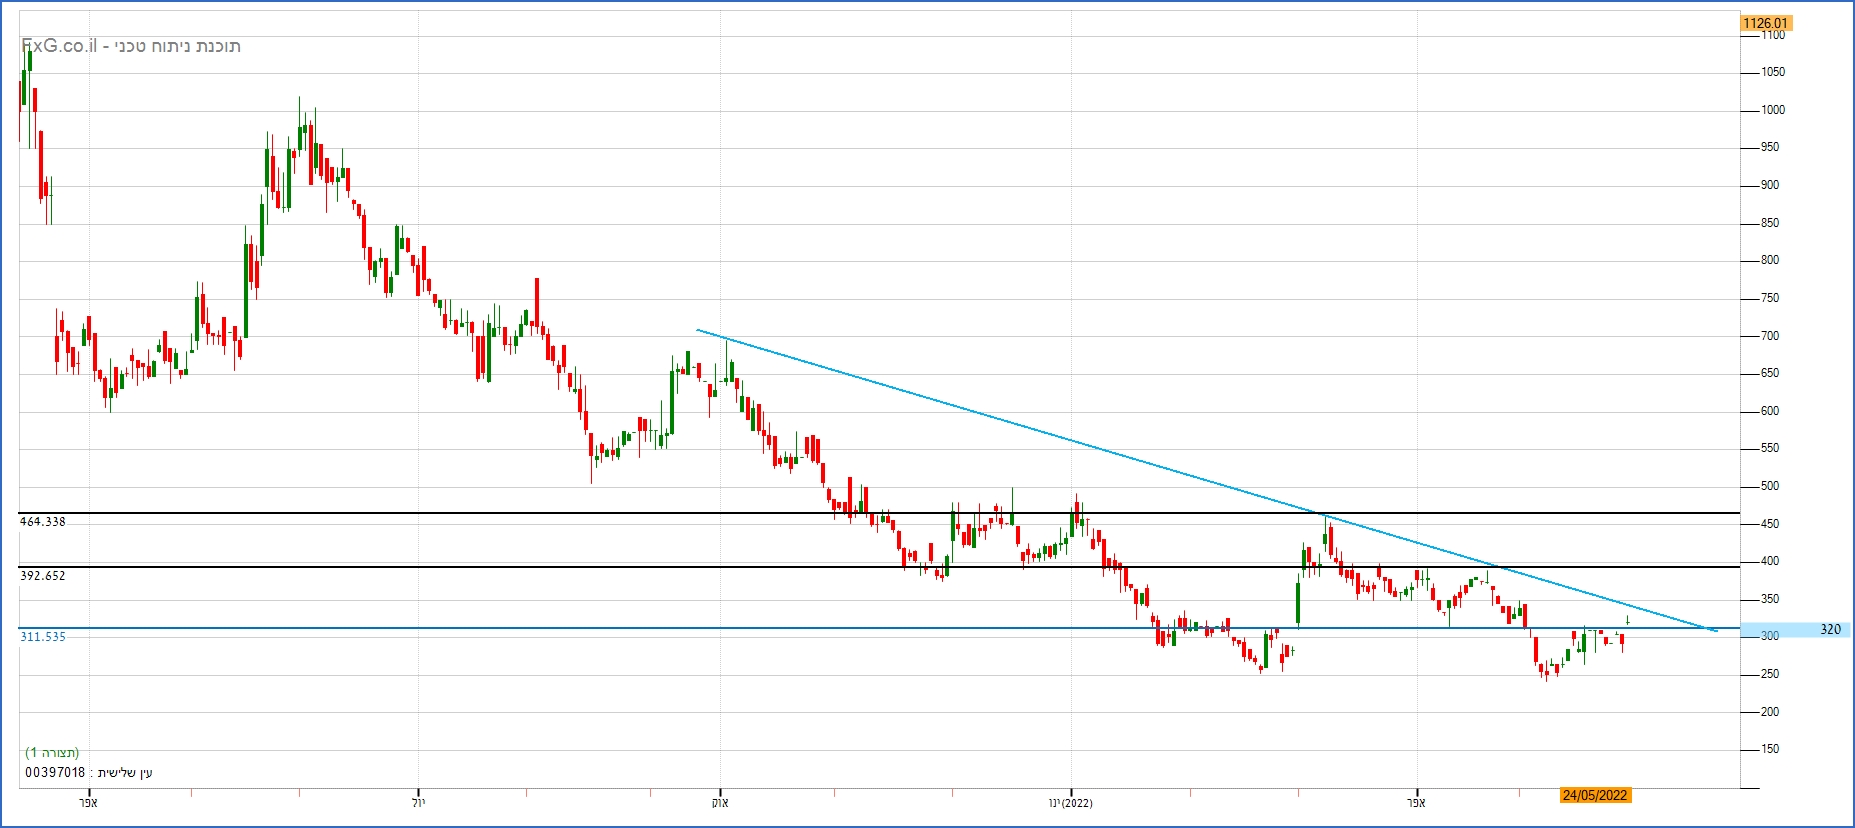
Task: Click the ינו(2022) month label on time axis
Action: tap(1070, 803)
